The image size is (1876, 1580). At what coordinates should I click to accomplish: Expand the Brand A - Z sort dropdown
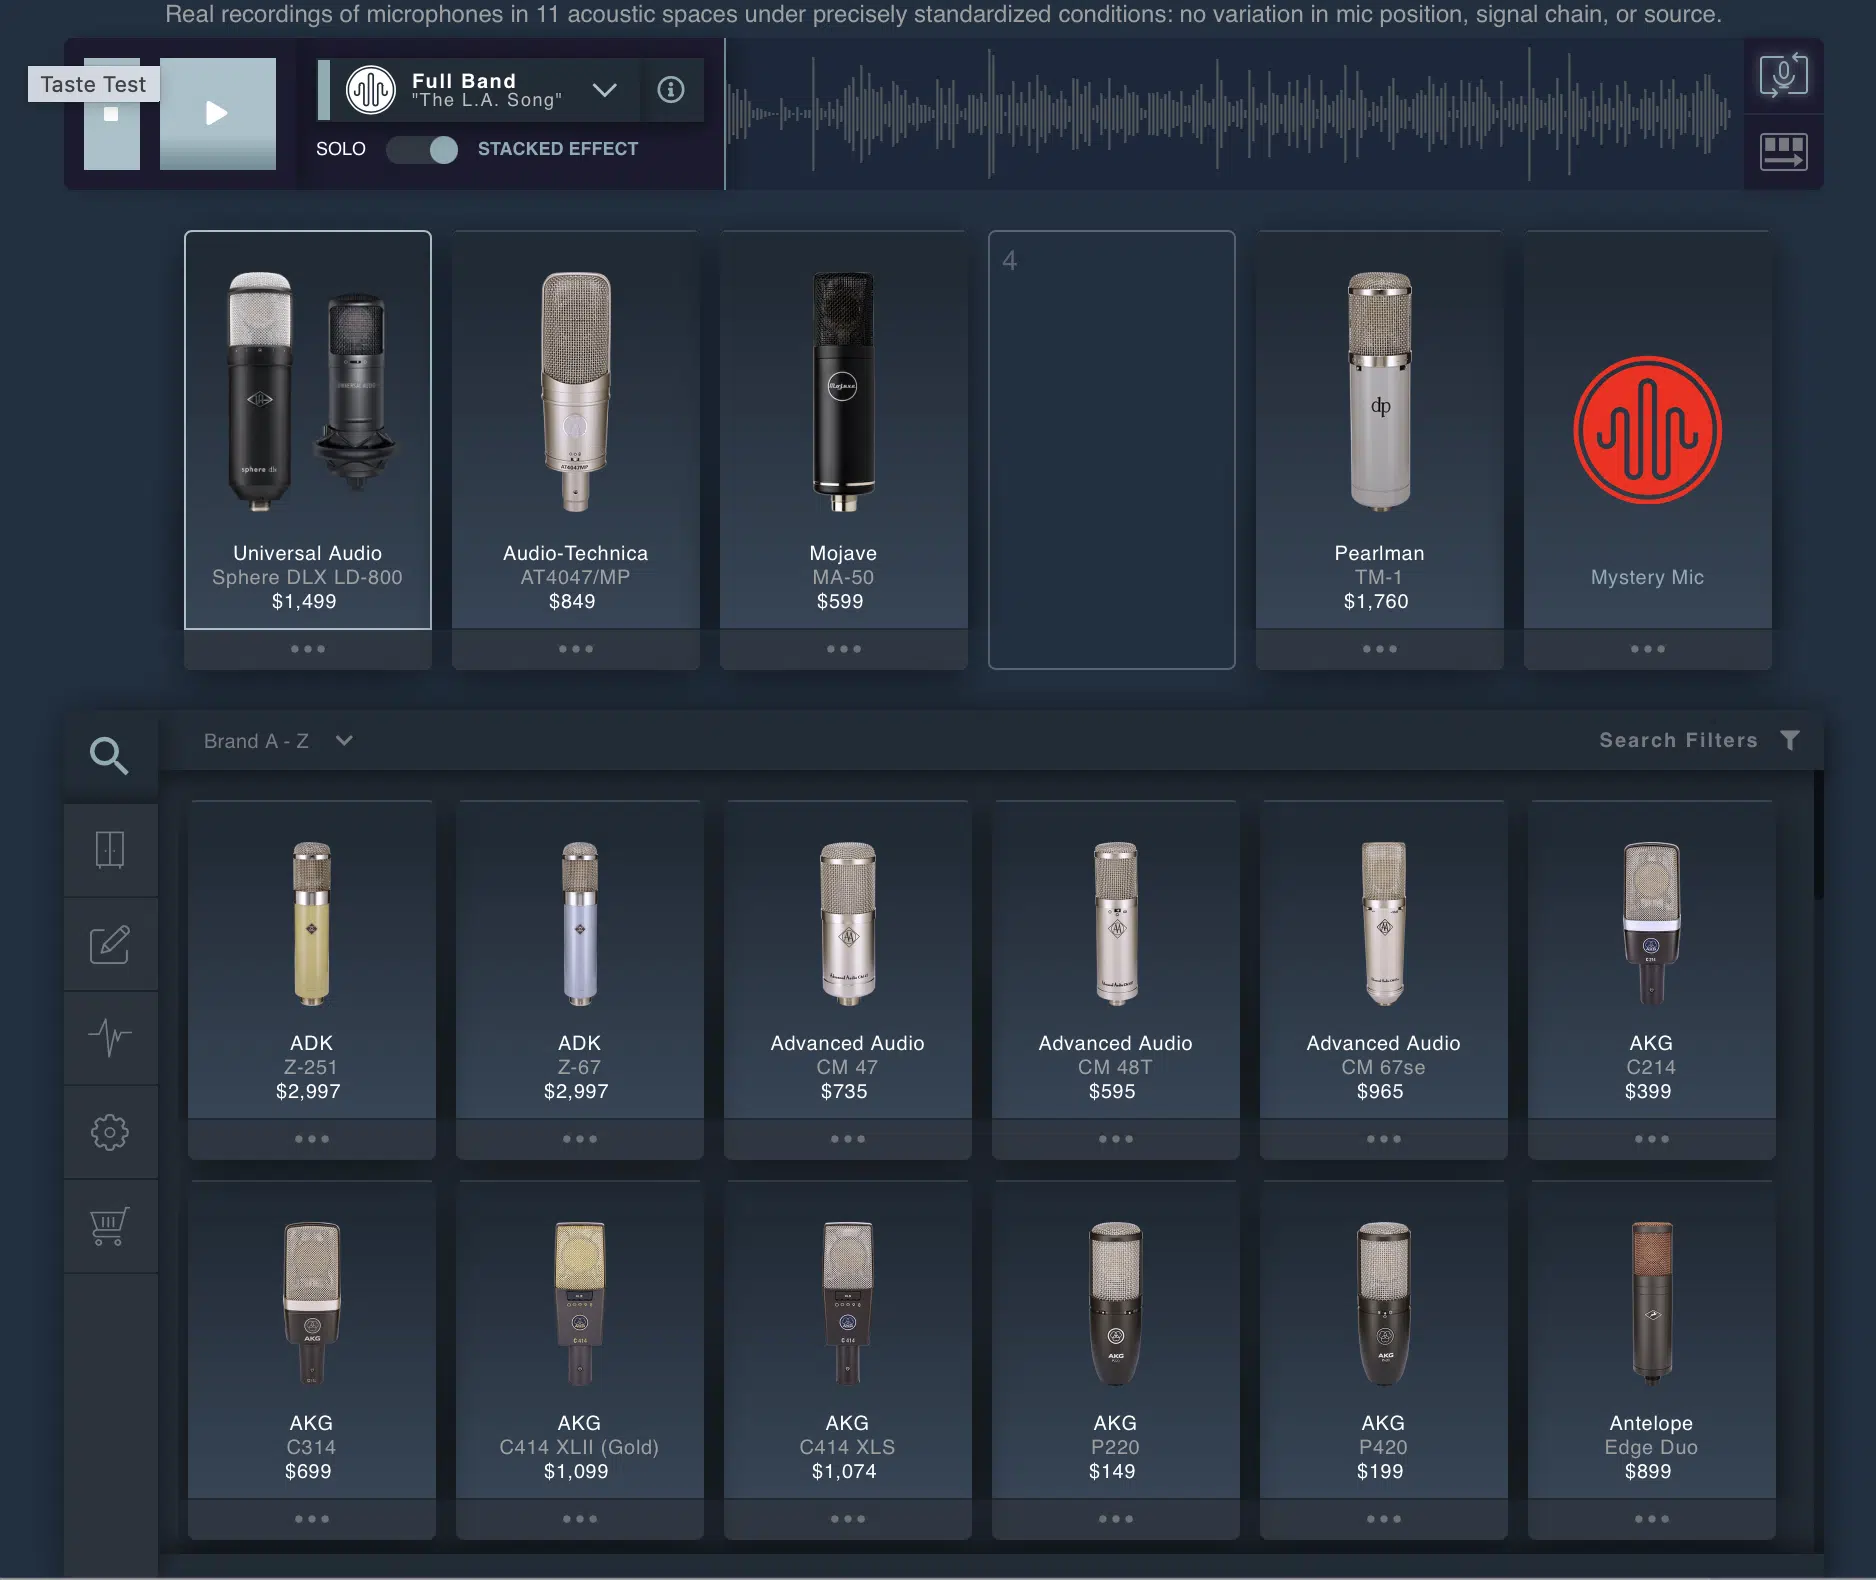coord(343,741)
